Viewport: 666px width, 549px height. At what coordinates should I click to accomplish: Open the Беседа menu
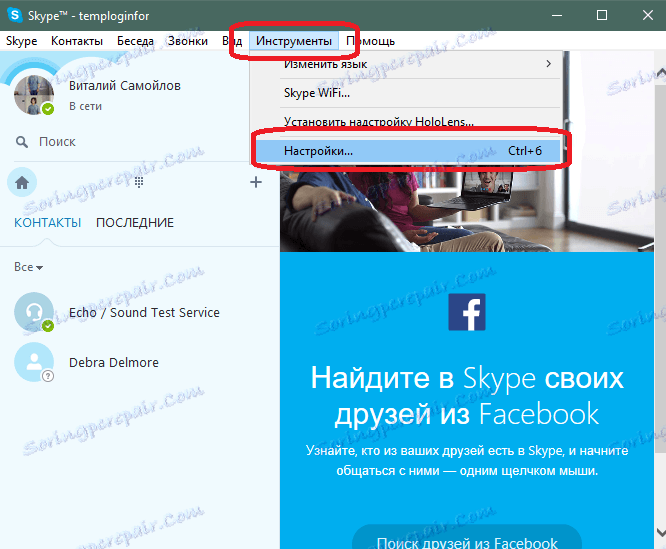135,41
